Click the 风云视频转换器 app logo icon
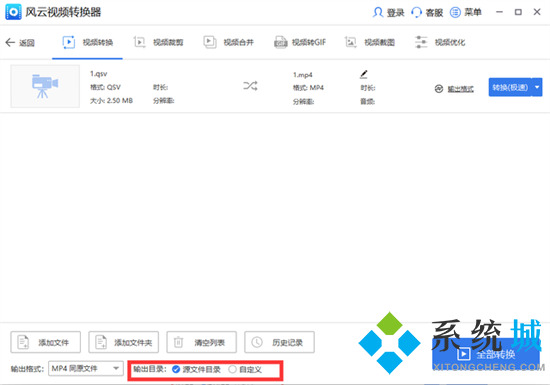This screenshot has height=385, width=550. click(x=13, y=12)
